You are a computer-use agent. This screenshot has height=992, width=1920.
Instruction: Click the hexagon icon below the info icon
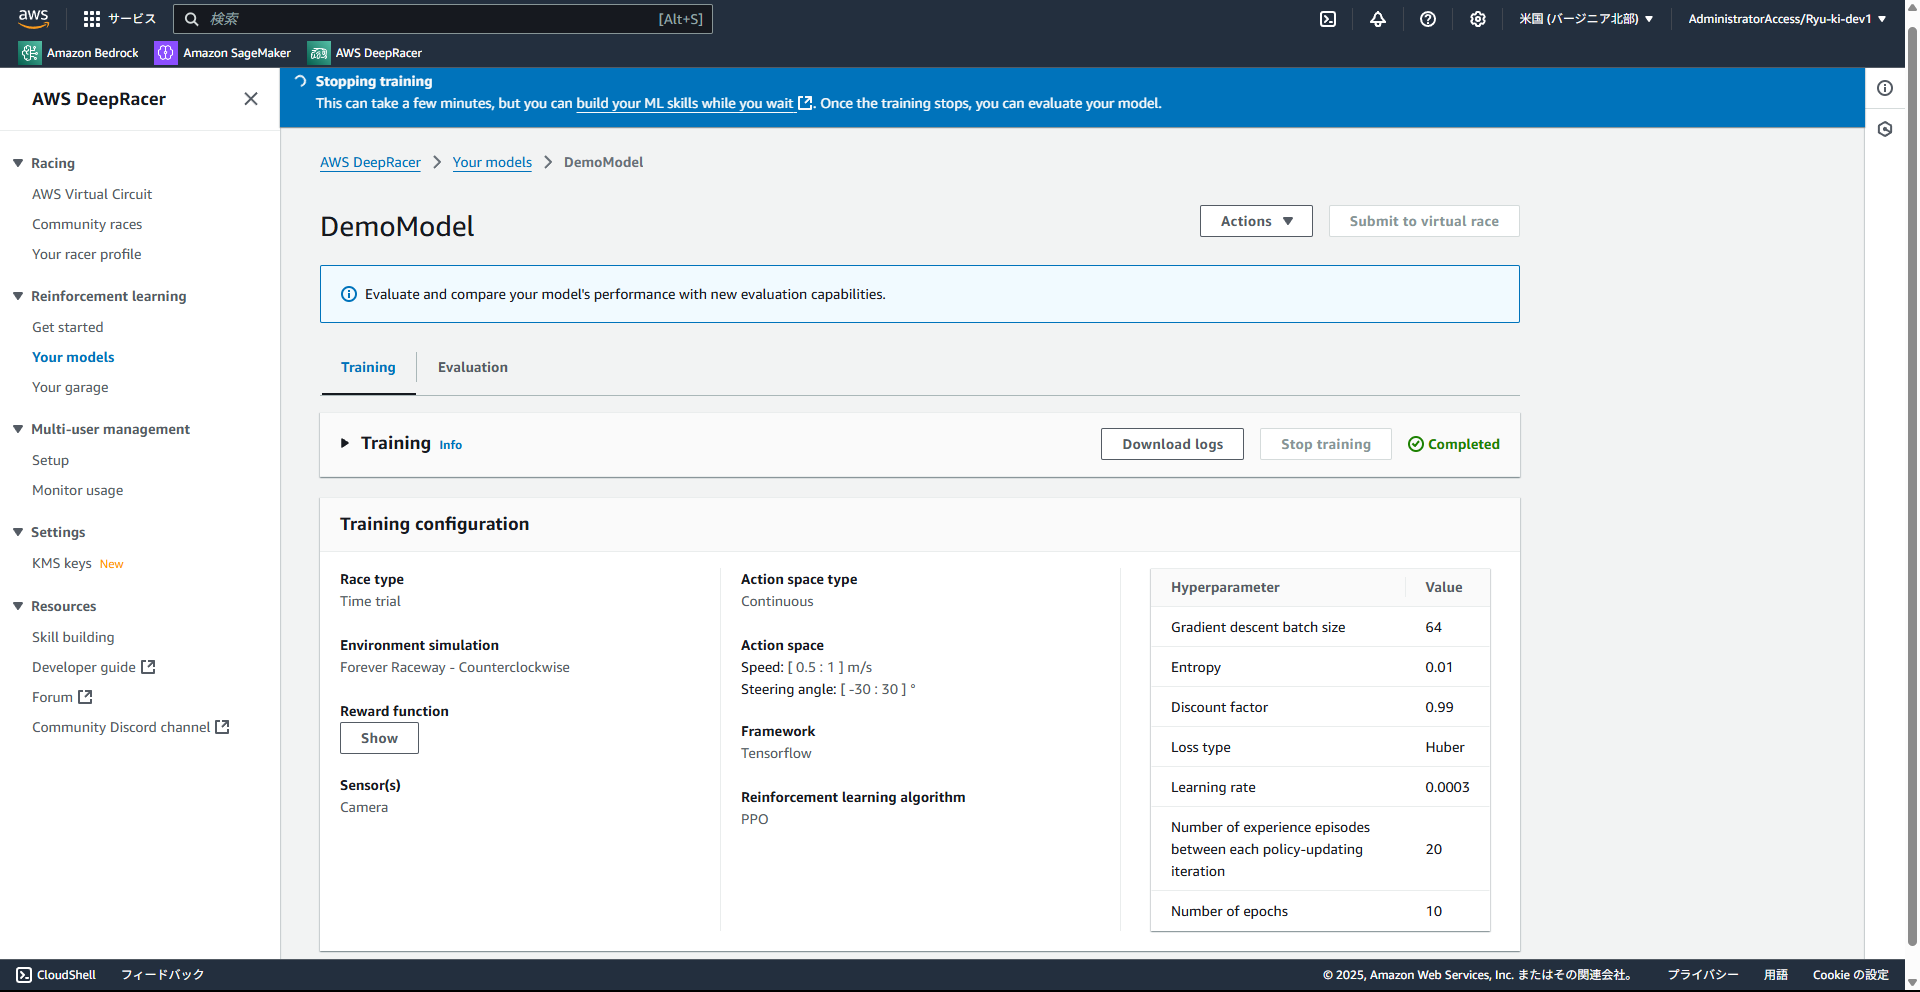pyautogui.click(x=1885, y=129)
